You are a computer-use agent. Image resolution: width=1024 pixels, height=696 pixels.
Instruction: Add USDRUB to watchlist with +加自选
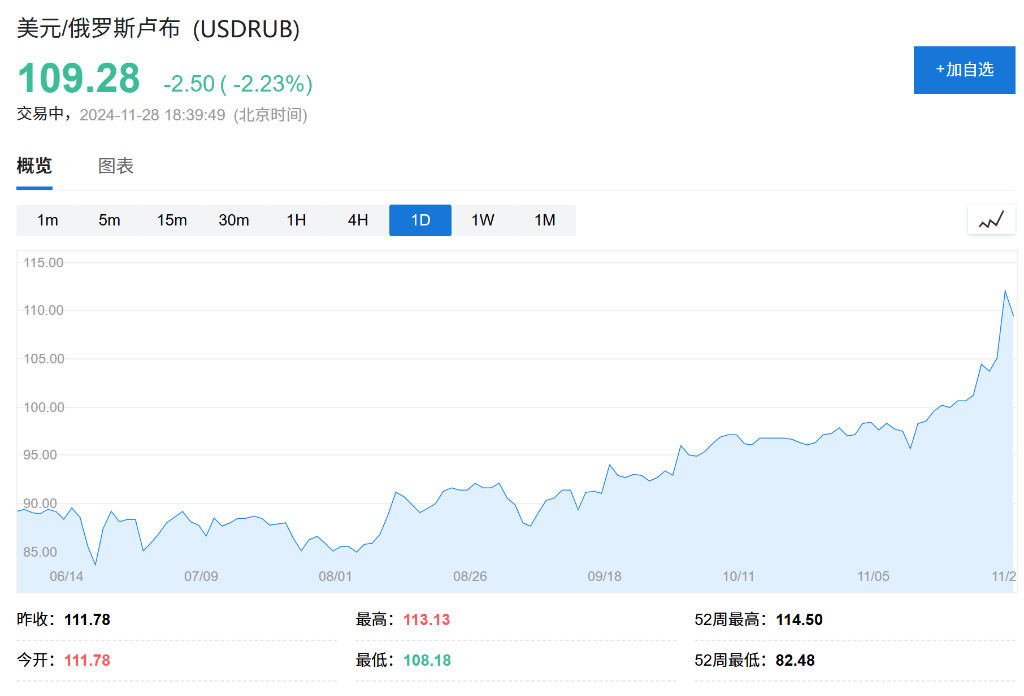point(964,70)
